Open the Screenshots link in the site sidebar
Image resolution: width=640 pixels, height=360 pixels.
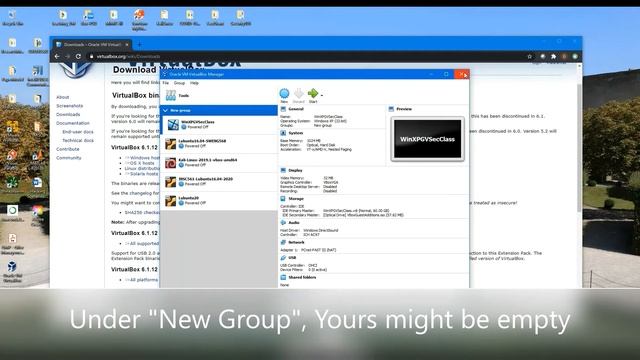69,106
